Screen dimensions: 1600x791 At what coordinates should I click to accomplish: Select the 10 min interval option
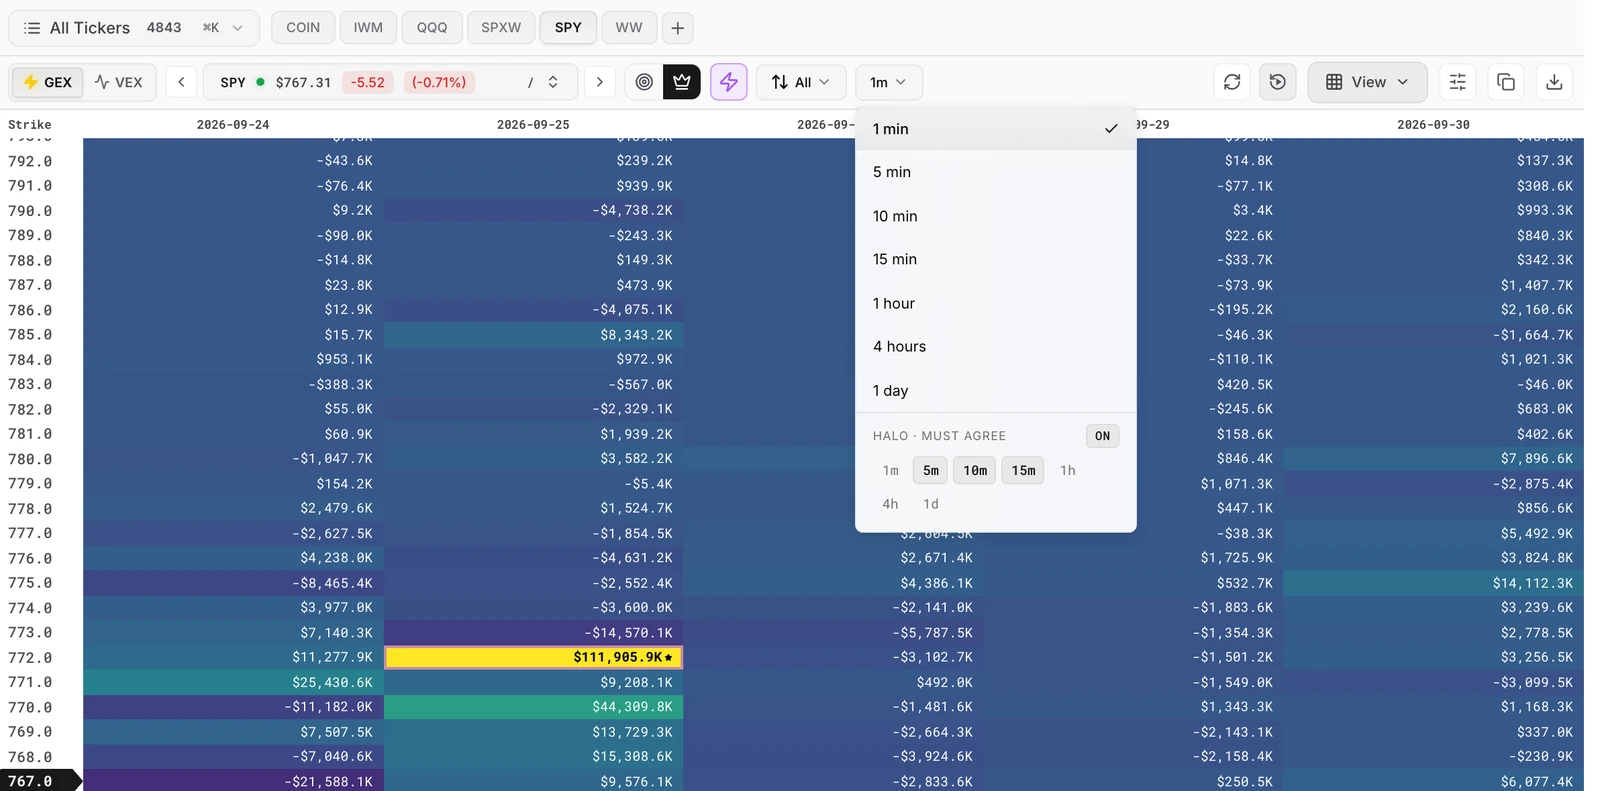coord(995,216)
